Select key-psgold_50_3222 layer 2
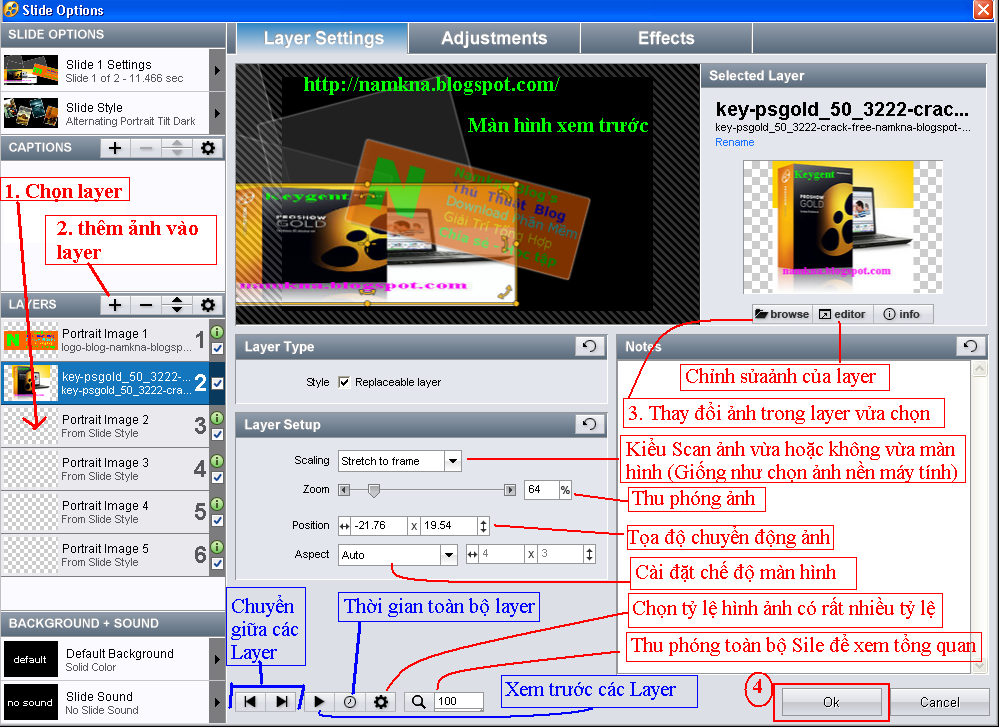This screenshot has height=728, width=999. click(105, 383)
